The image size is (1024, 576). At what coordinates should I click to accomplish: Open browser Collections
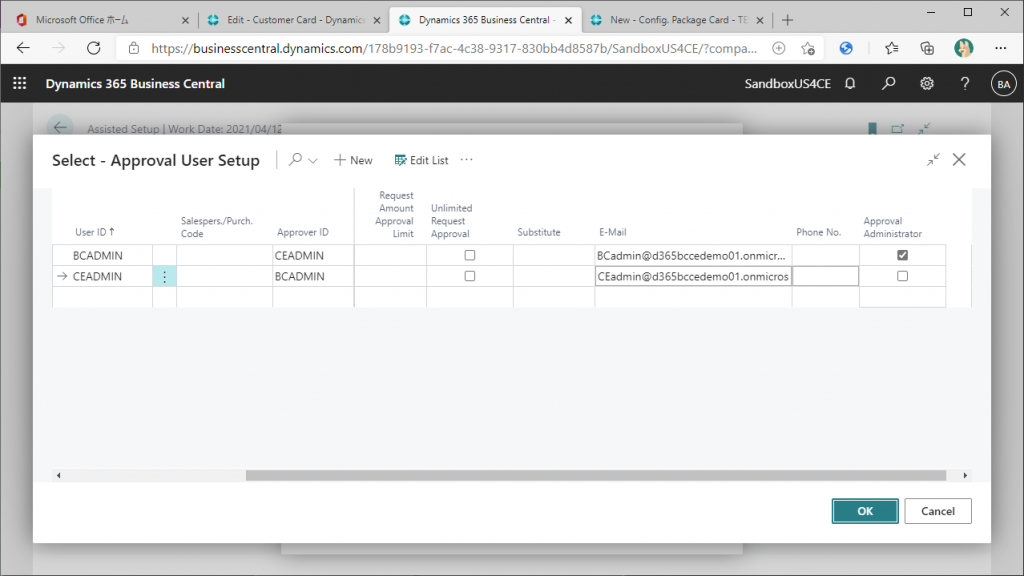[927, 48]
